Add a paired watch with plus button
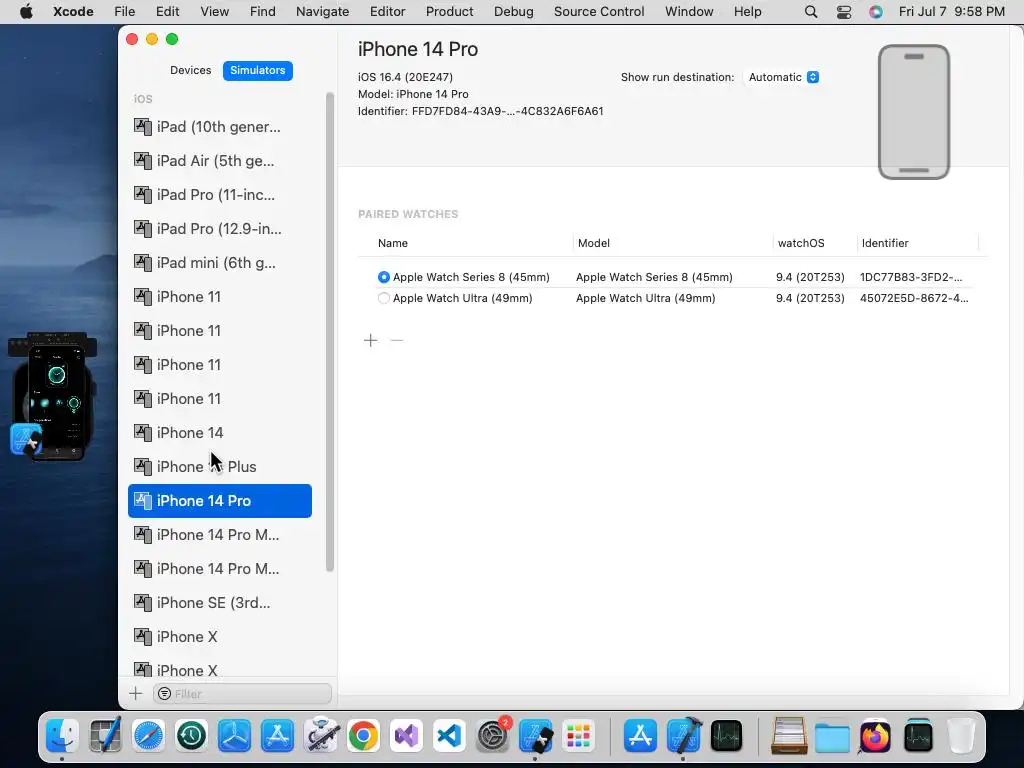1024x768 pixels. [370, 340]
